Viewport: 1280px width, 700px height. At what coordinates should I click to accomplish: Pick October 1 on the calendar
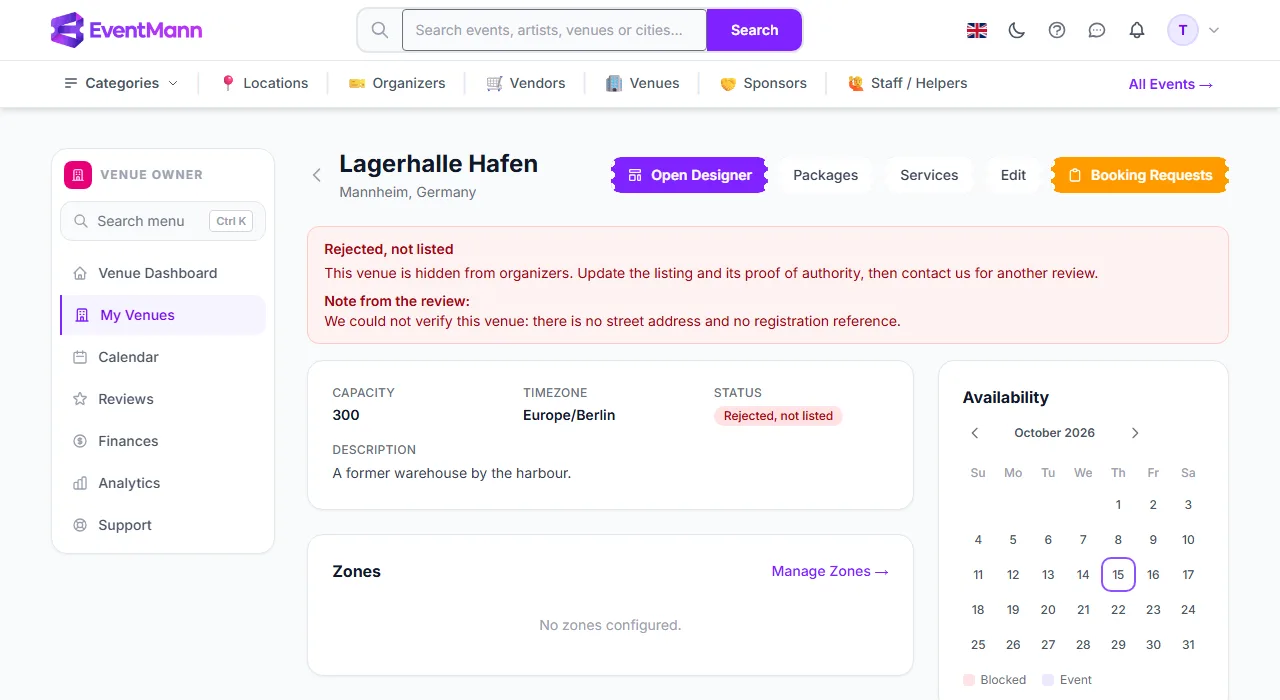(x=1118, y=505)
